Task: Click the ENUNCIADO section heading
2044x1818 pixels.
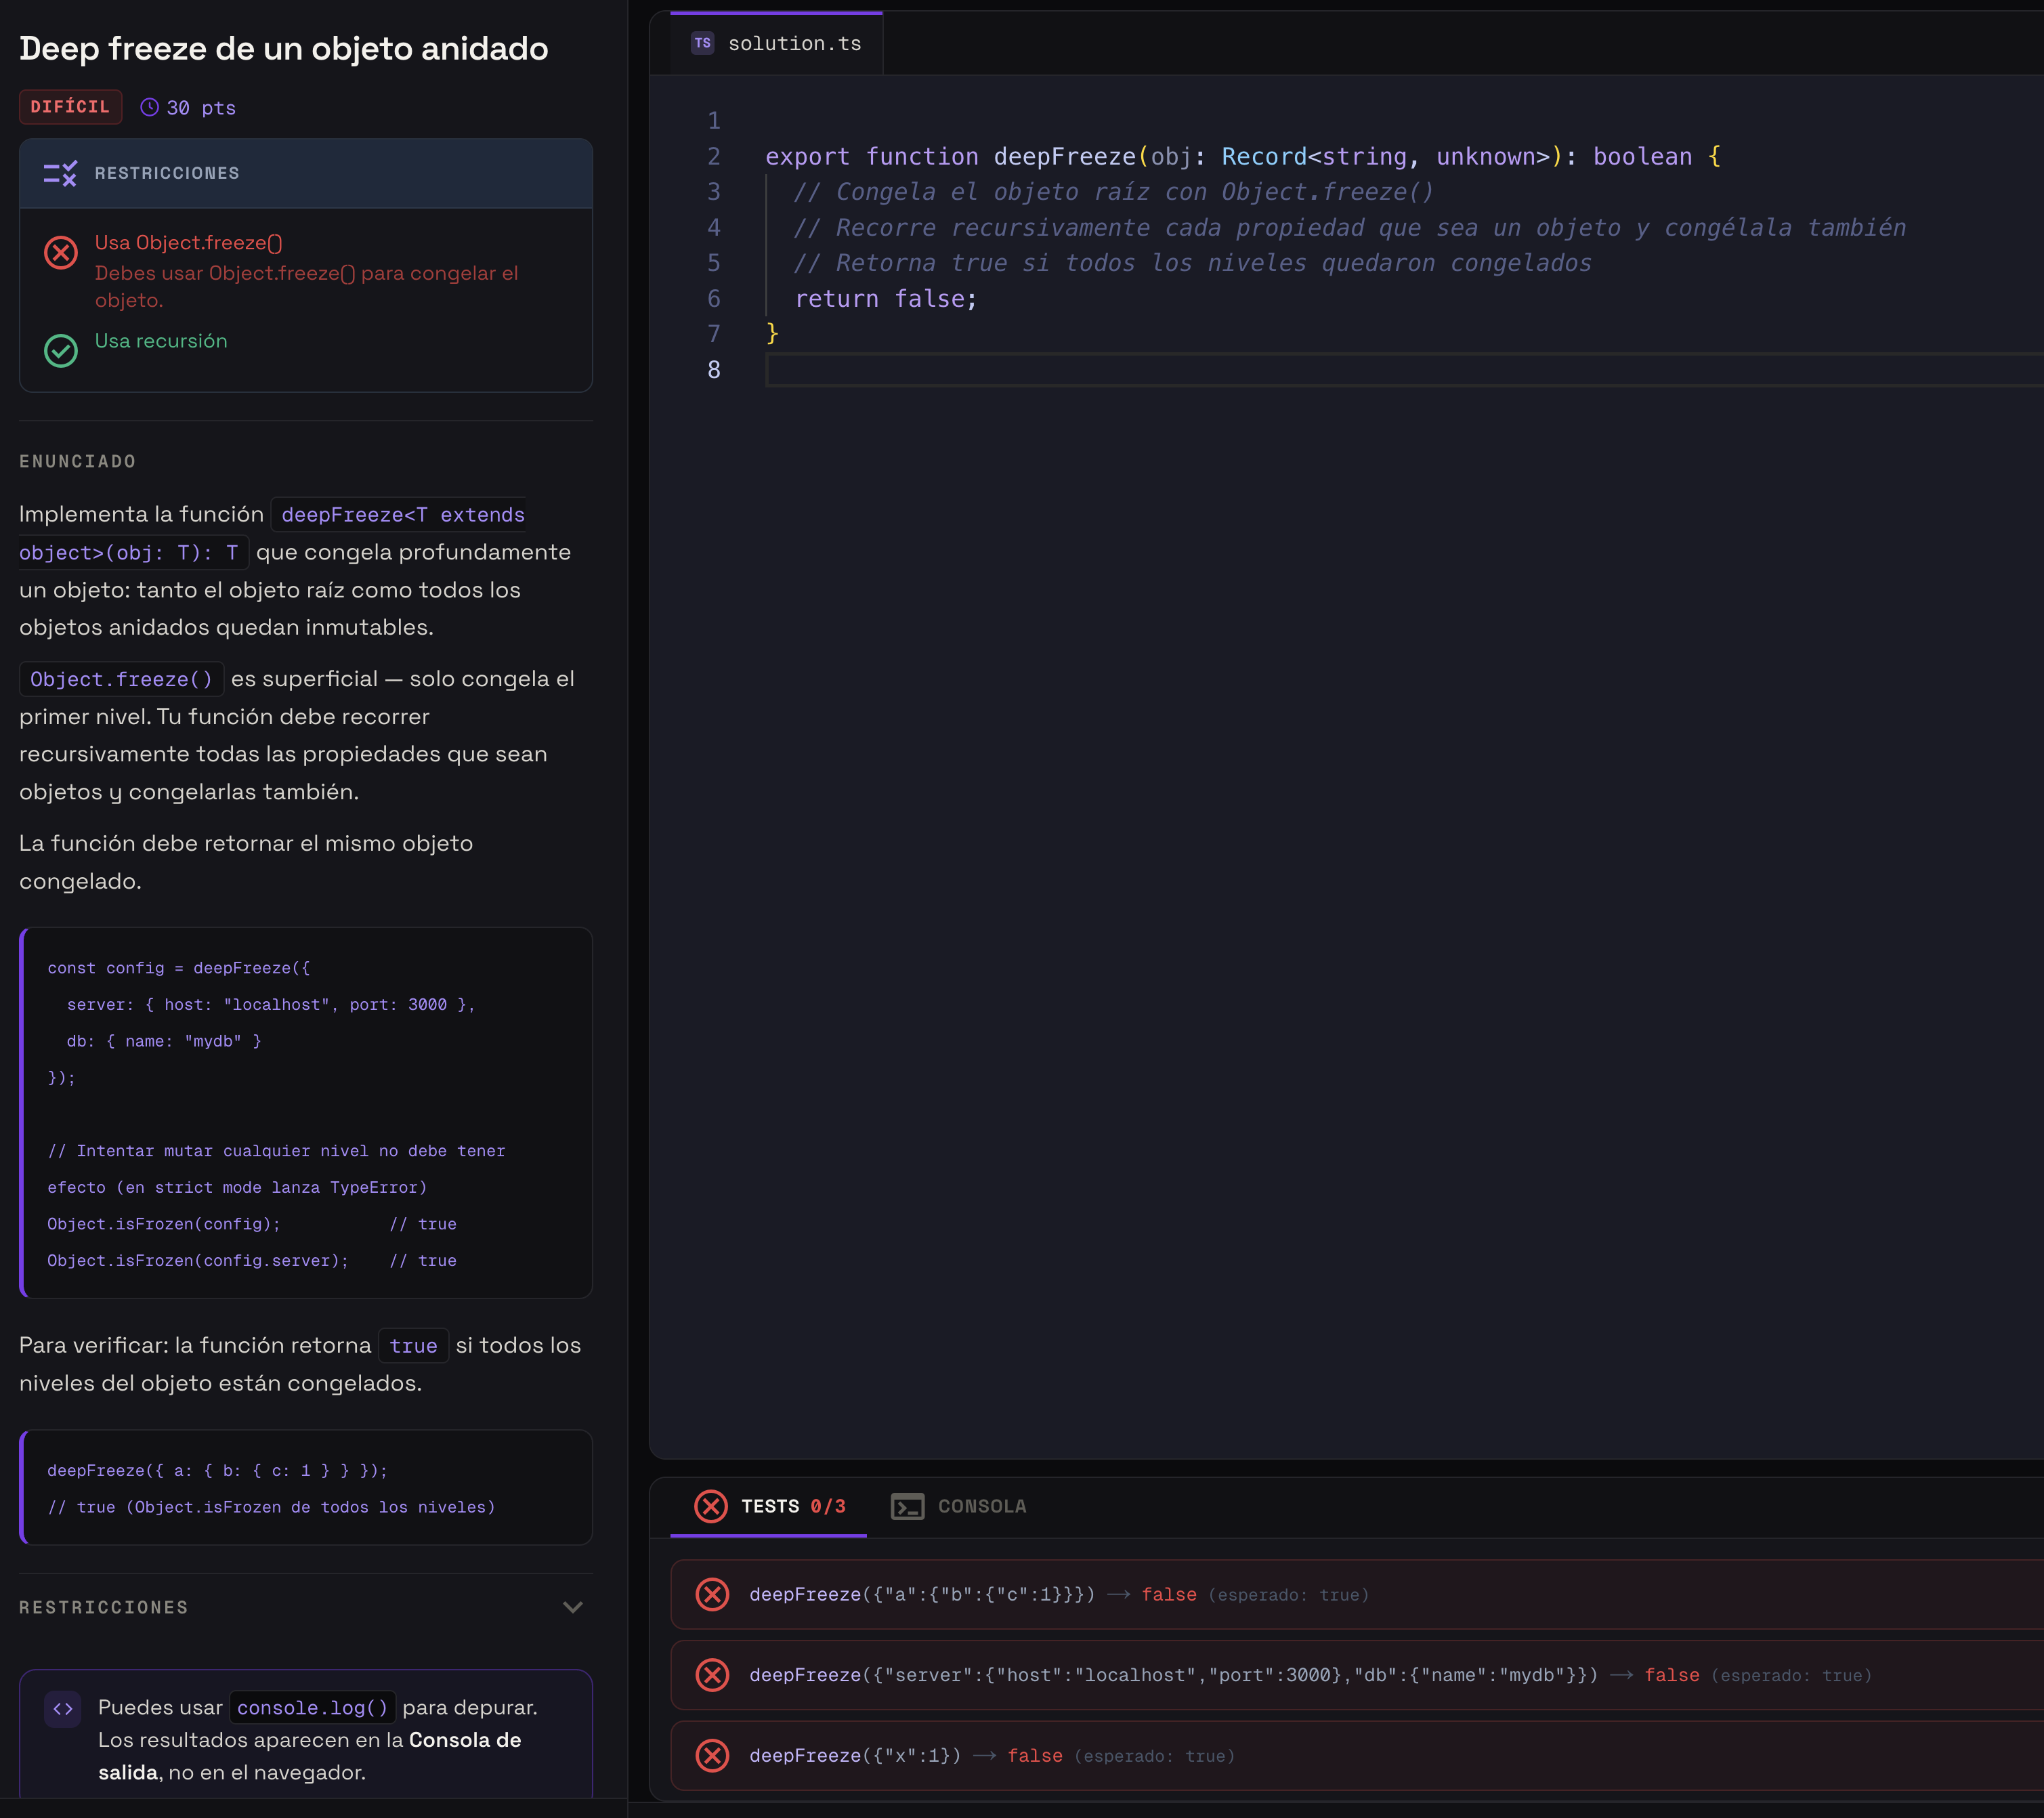Action: (x=78, y=462)
